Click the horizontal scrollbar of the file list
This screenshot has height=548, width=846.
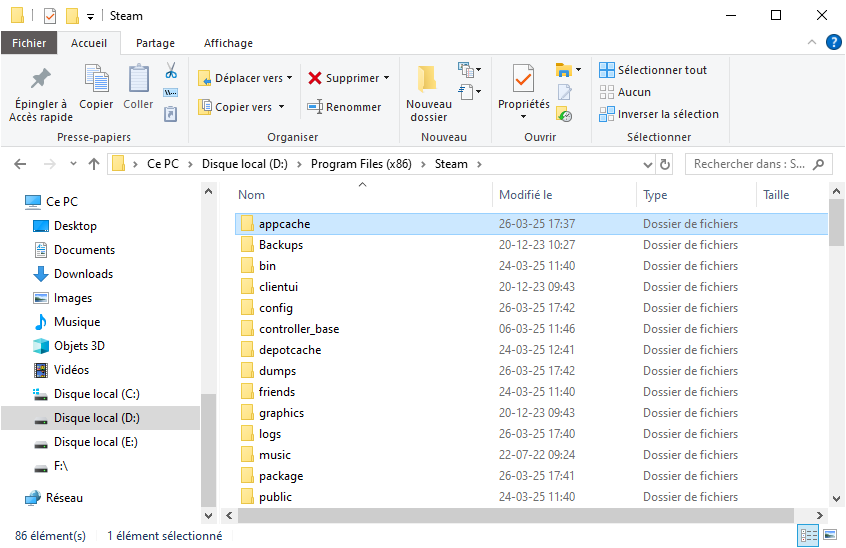click(515, 516)
